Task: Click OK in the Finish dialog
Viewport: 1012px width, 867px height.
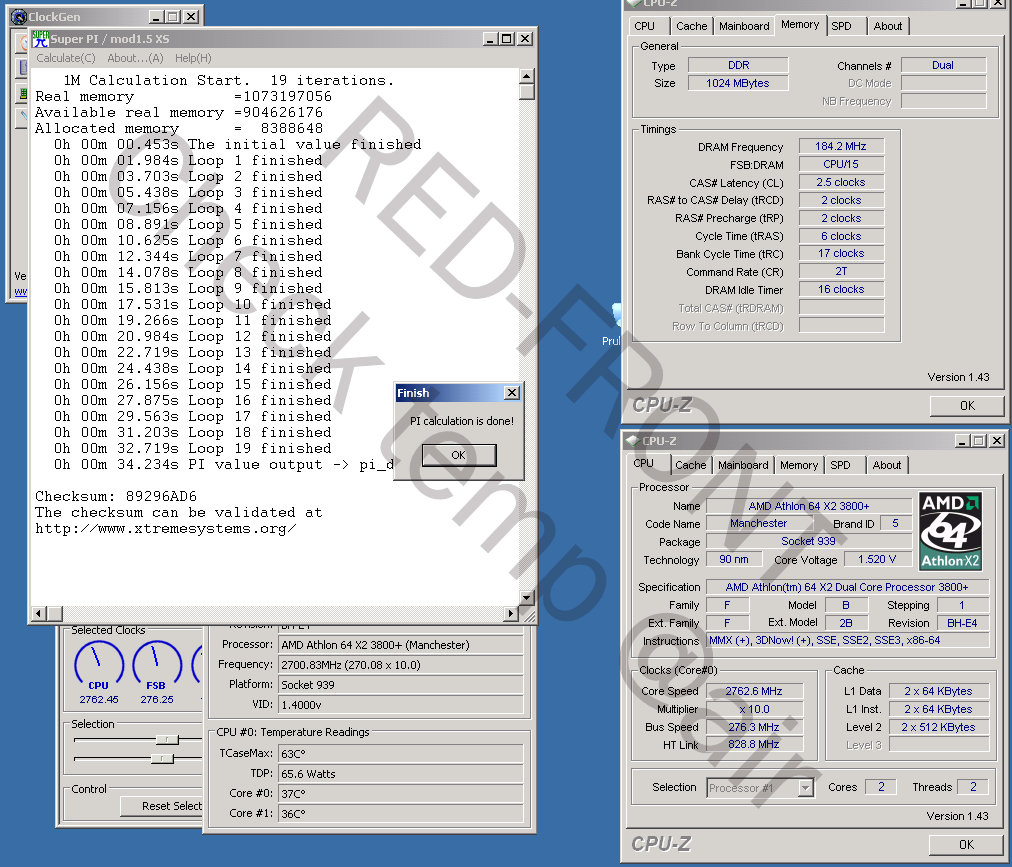Action: [459, 455]
